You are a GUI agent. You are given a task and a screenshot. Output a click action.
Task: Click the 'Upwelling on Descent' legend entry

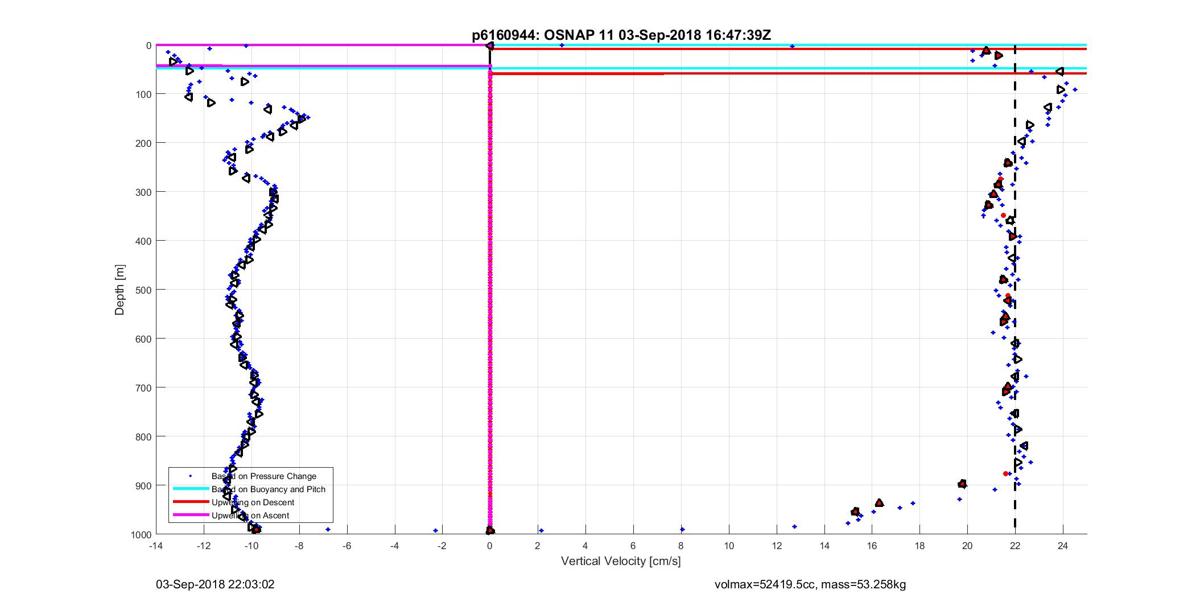[x=251, y=502]
